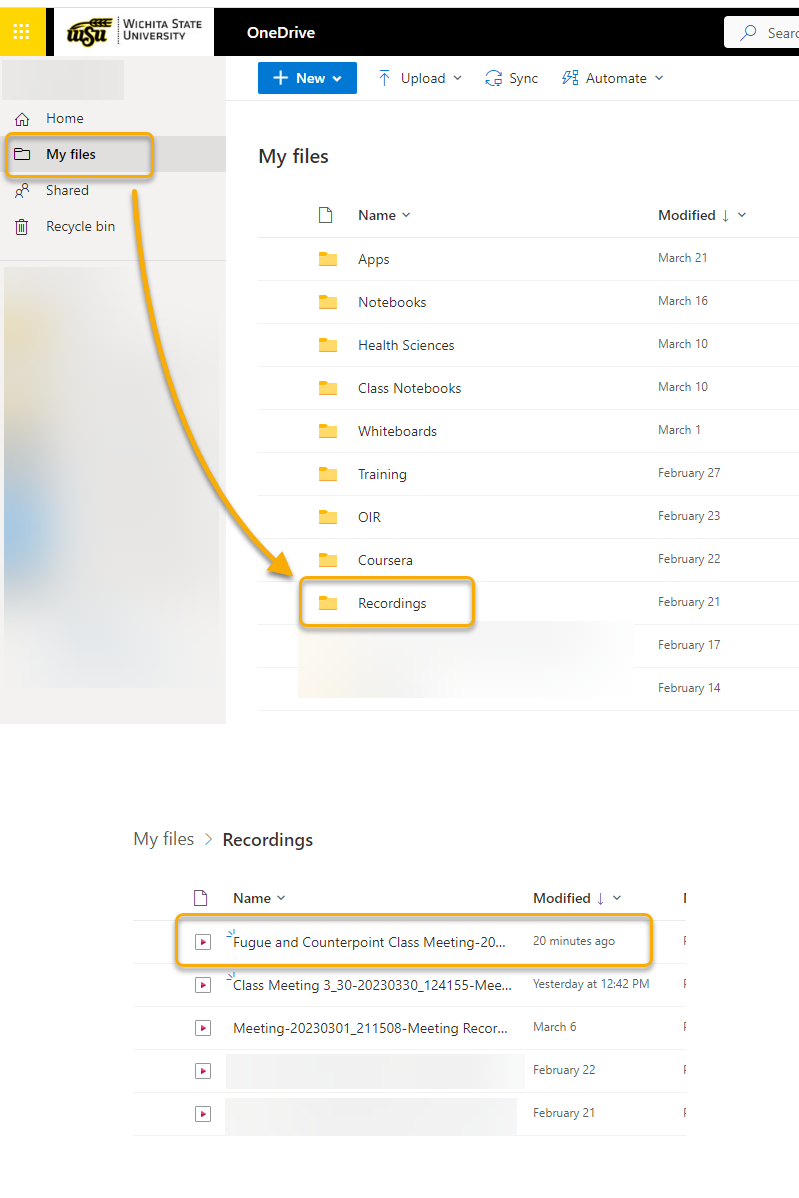Click the Wichita State University logo
This screenshot has width=799, height=1198.
[x=134, y=32]
